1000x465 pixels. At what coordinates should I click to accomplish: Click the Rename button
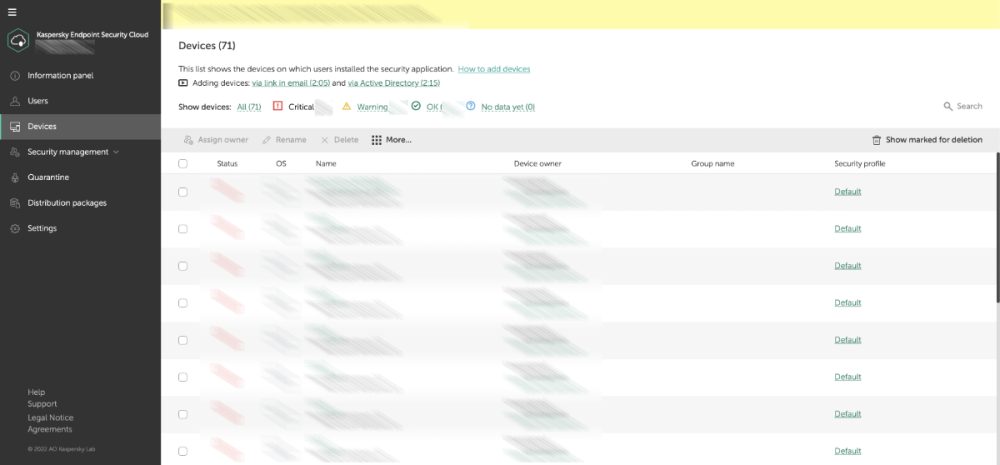[x=284, y=140]
